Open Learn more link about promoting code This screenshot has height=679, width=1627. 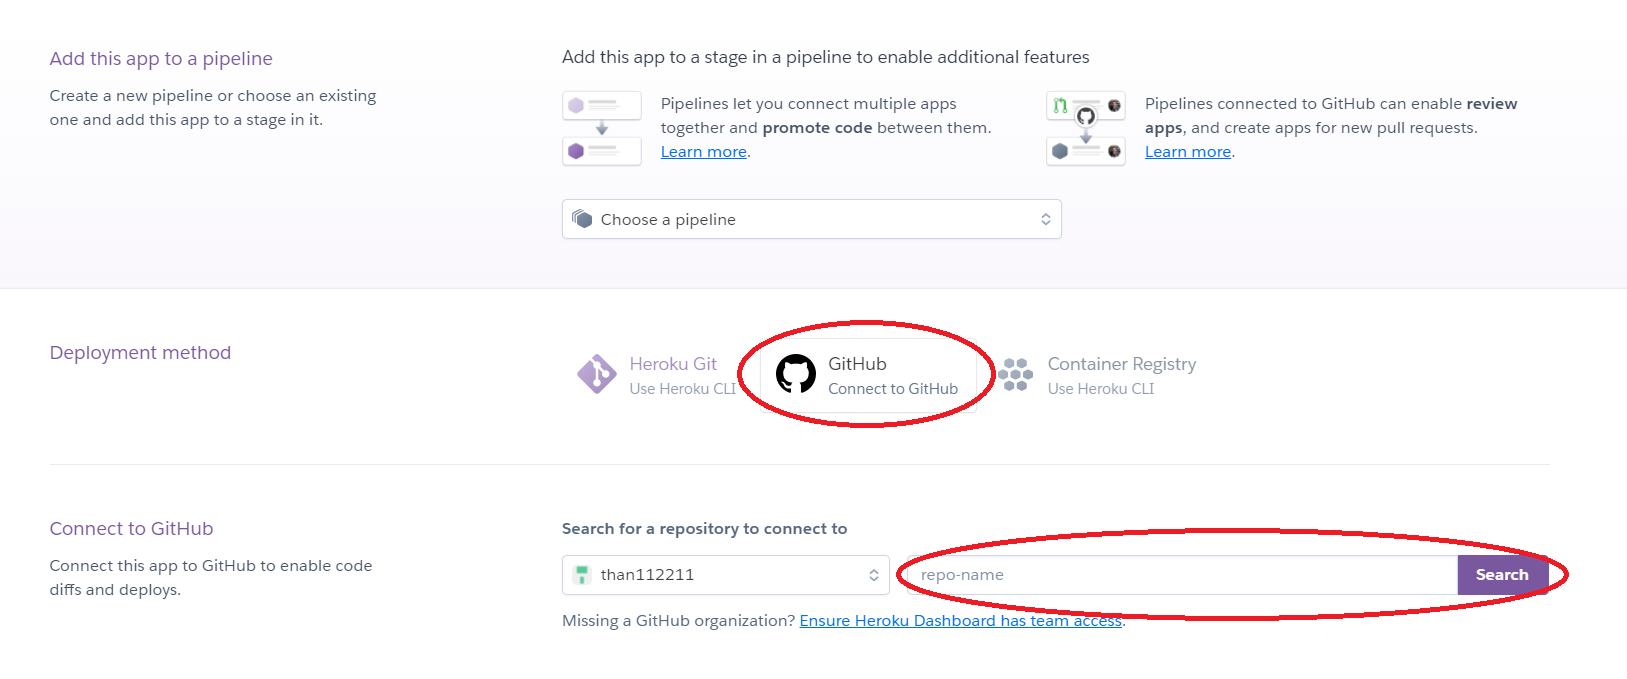(x=703, y=152)
